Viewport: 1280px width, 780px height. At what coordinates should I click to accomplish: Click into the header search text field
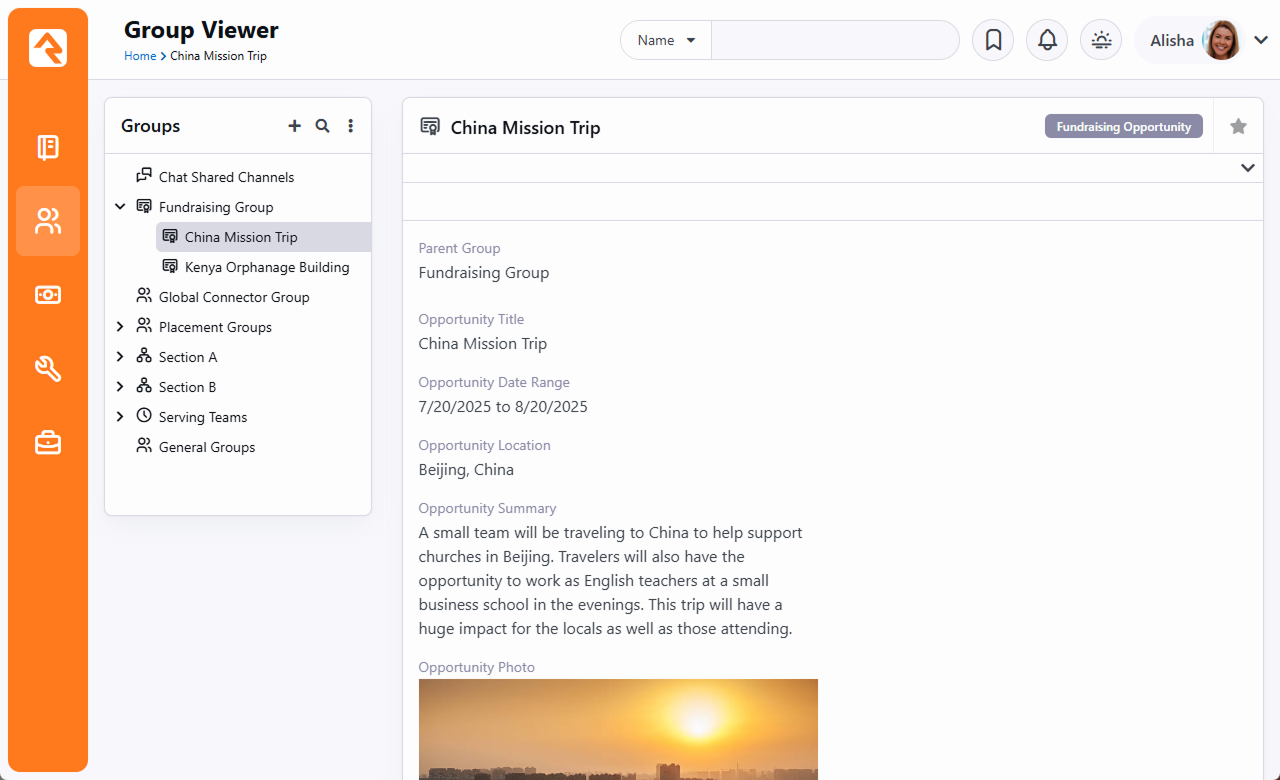(x=834, y=40)
